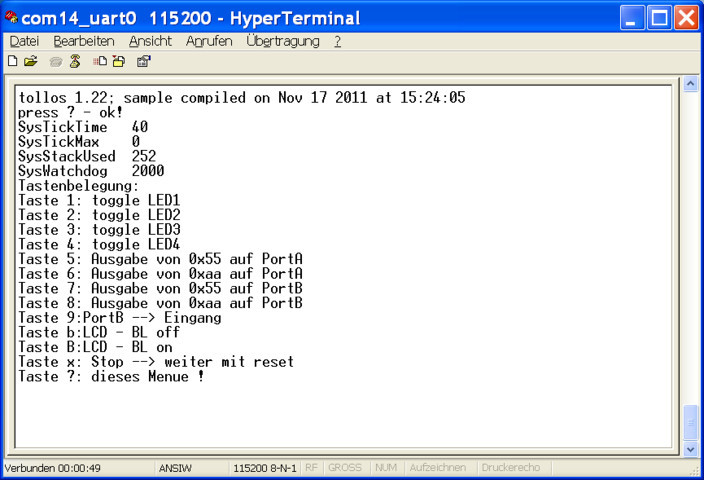Viewport: 704px width, 480px height.
Task: Click the Disconnect toolbar icon
Action: 75,61
